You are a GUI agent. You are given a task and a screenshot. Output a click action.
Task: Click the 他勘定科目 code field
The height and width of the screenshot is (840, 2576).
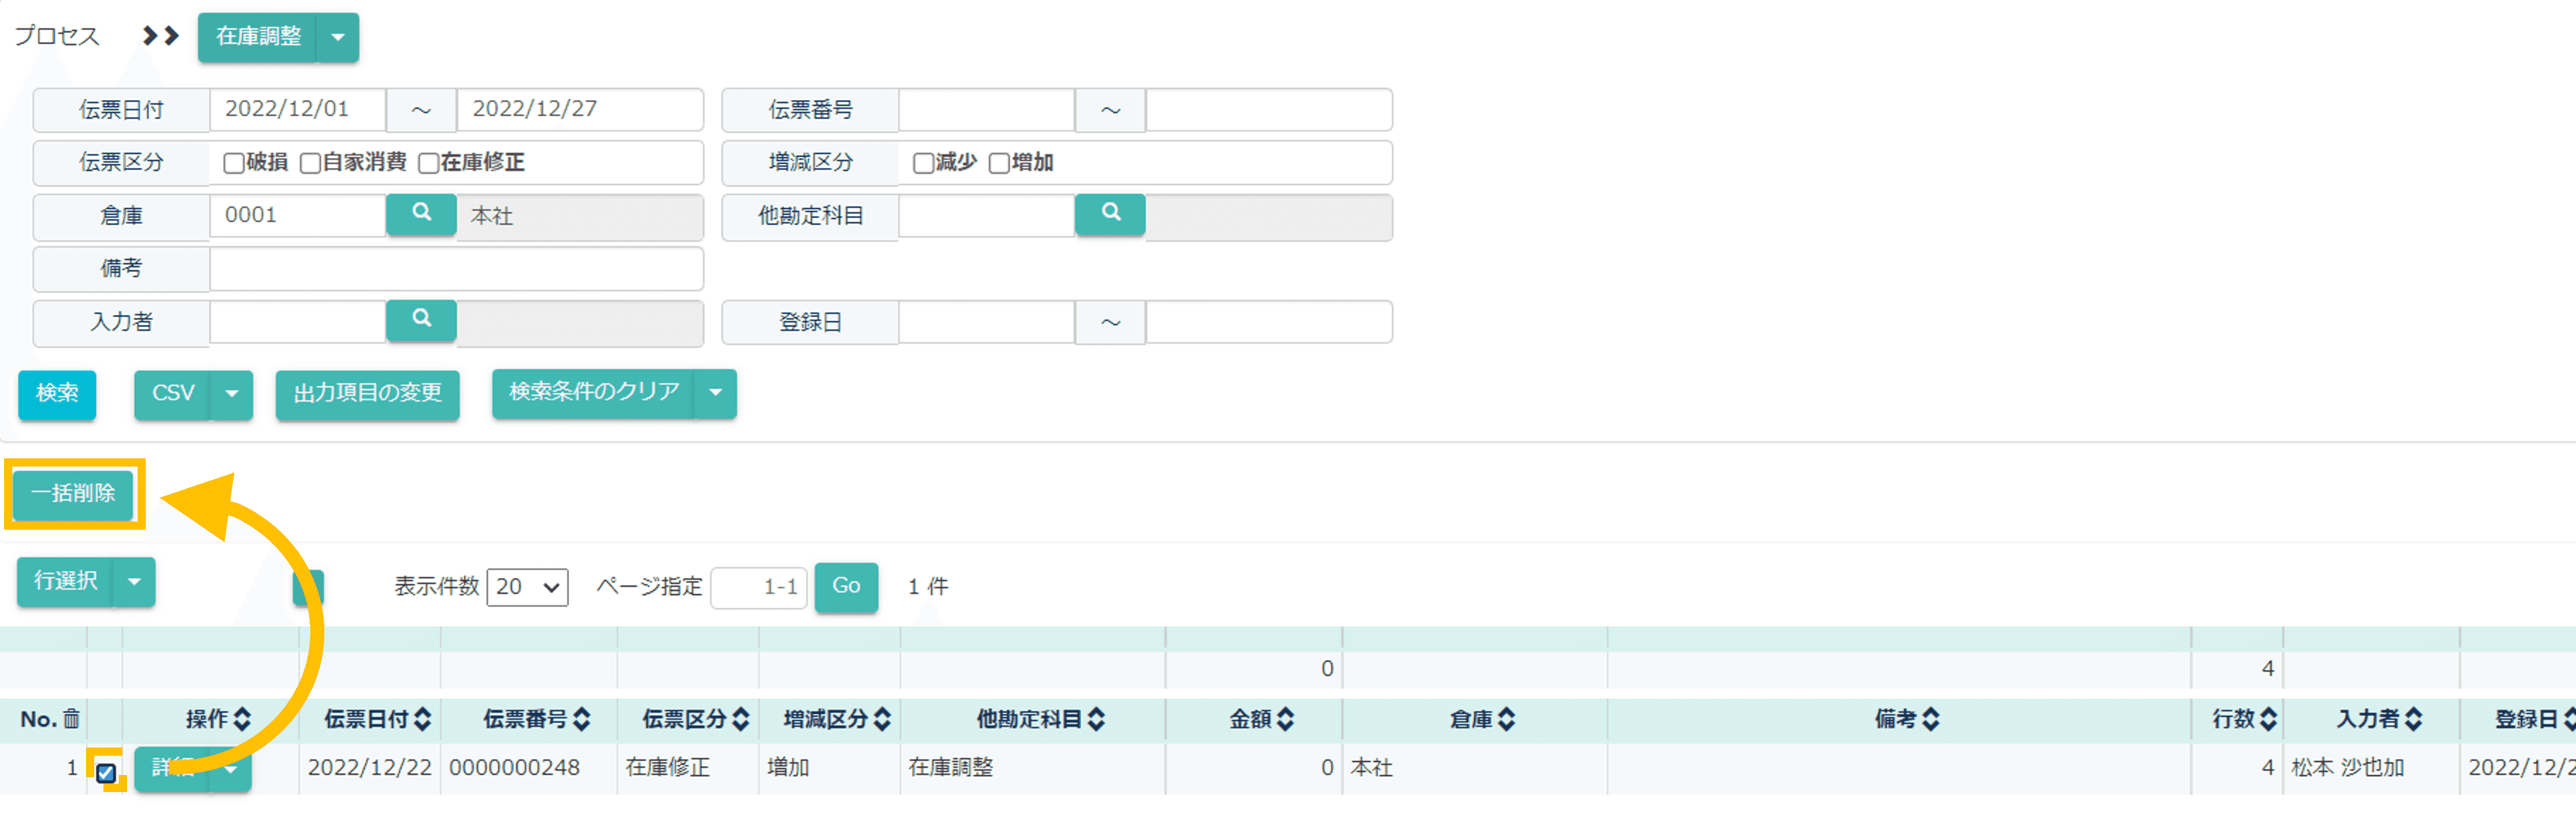(986, 215)
